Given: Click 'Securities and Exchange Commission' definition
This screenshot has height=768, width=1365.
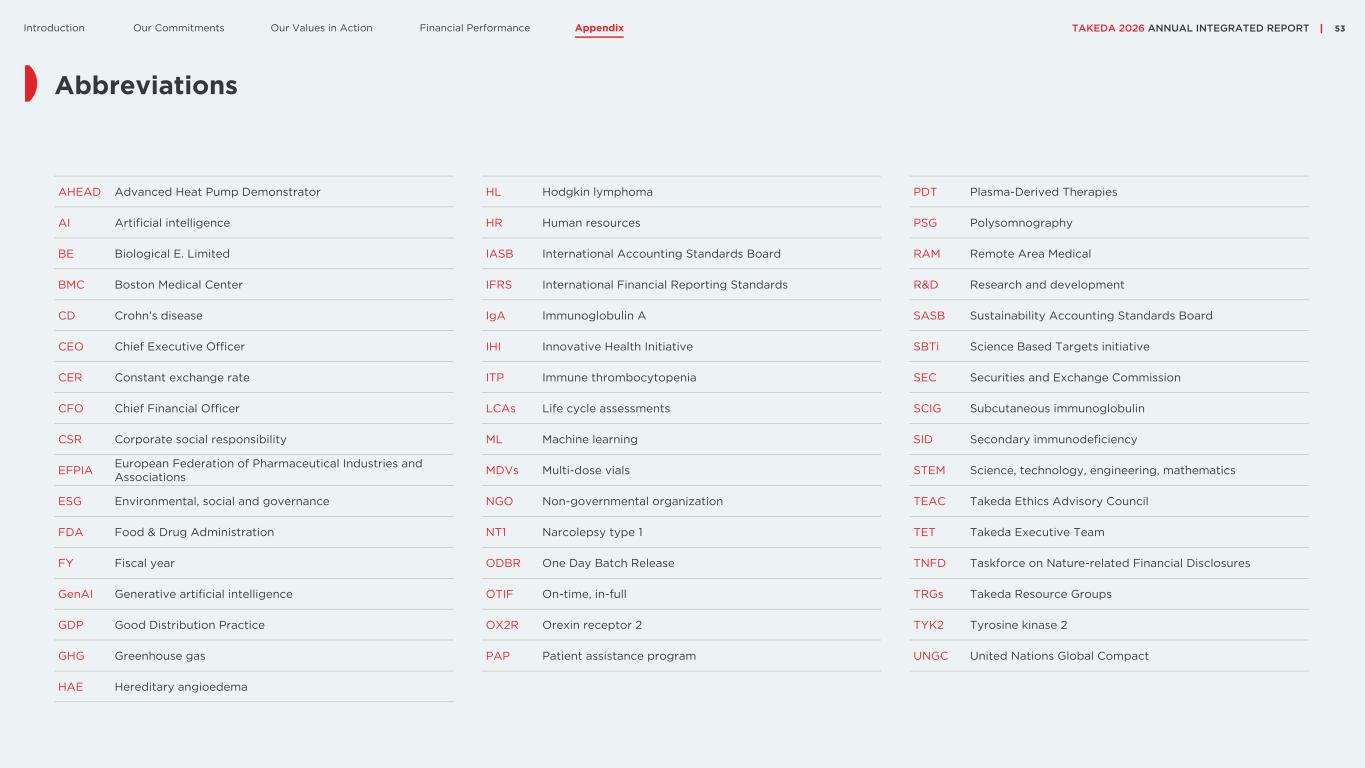Looking at the screenshot, I should click(x=1075, y=378).
